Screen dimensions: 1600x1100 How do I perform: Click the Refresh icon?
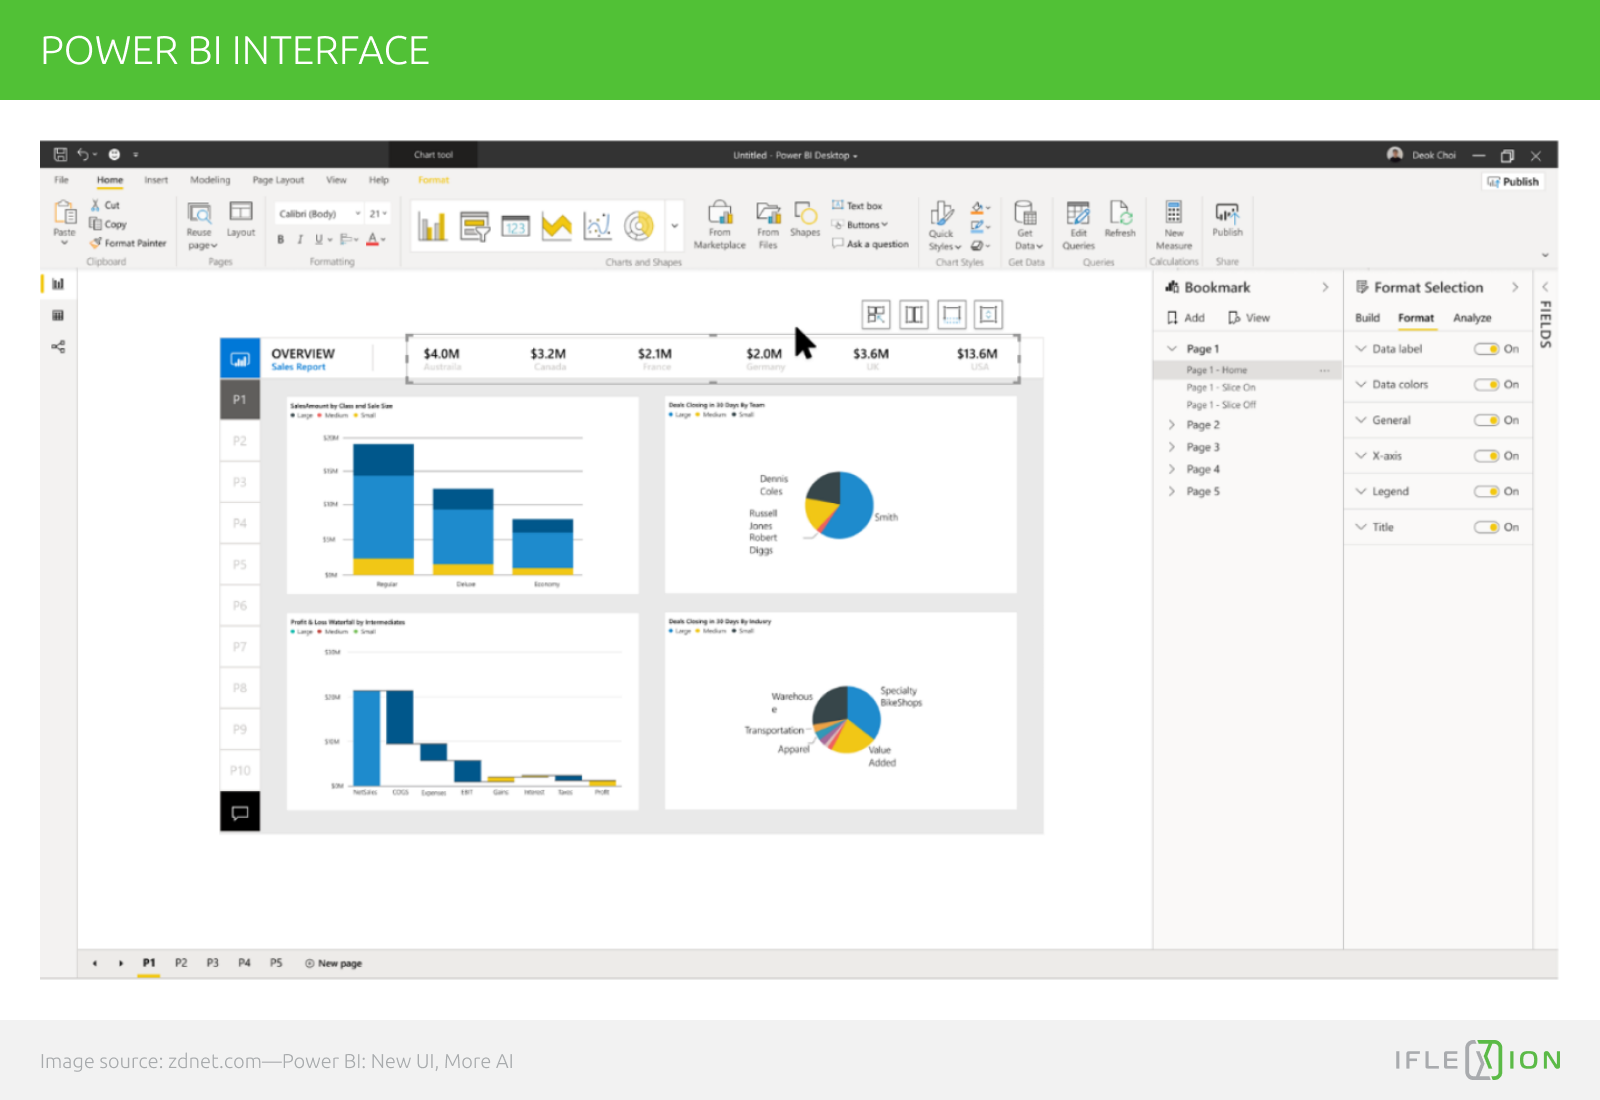pos(1120,212)
